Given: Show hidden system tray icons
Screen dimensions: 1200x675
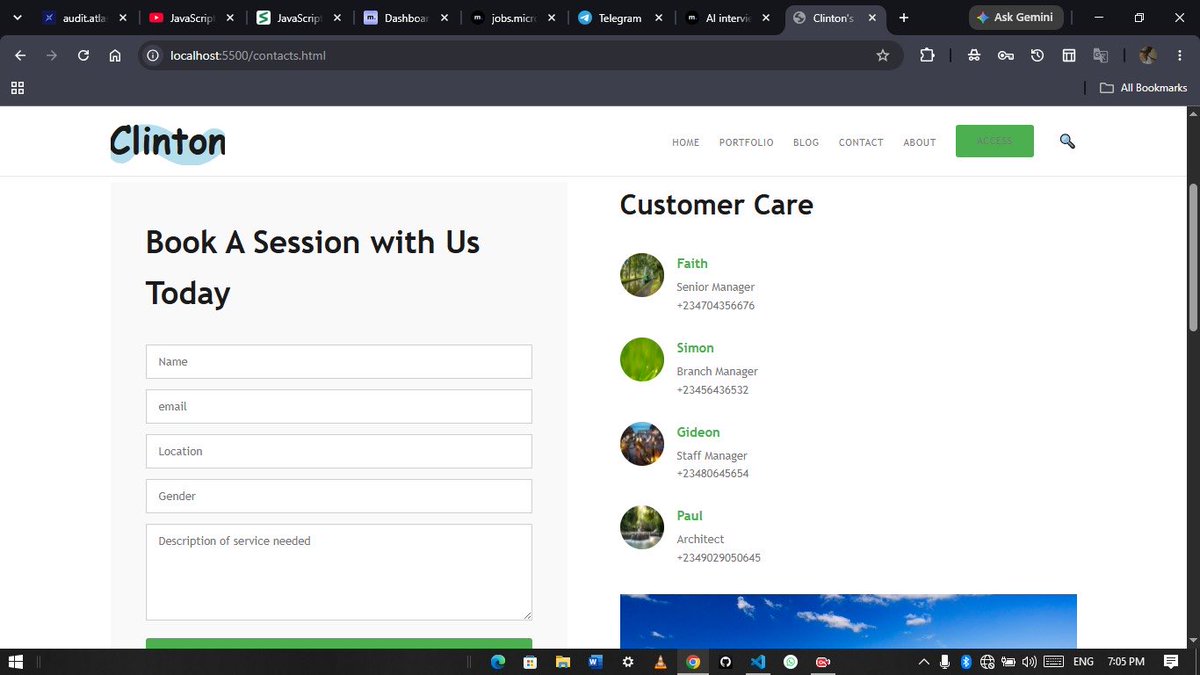Looking at the screenshot, I should tap(924, 662).
